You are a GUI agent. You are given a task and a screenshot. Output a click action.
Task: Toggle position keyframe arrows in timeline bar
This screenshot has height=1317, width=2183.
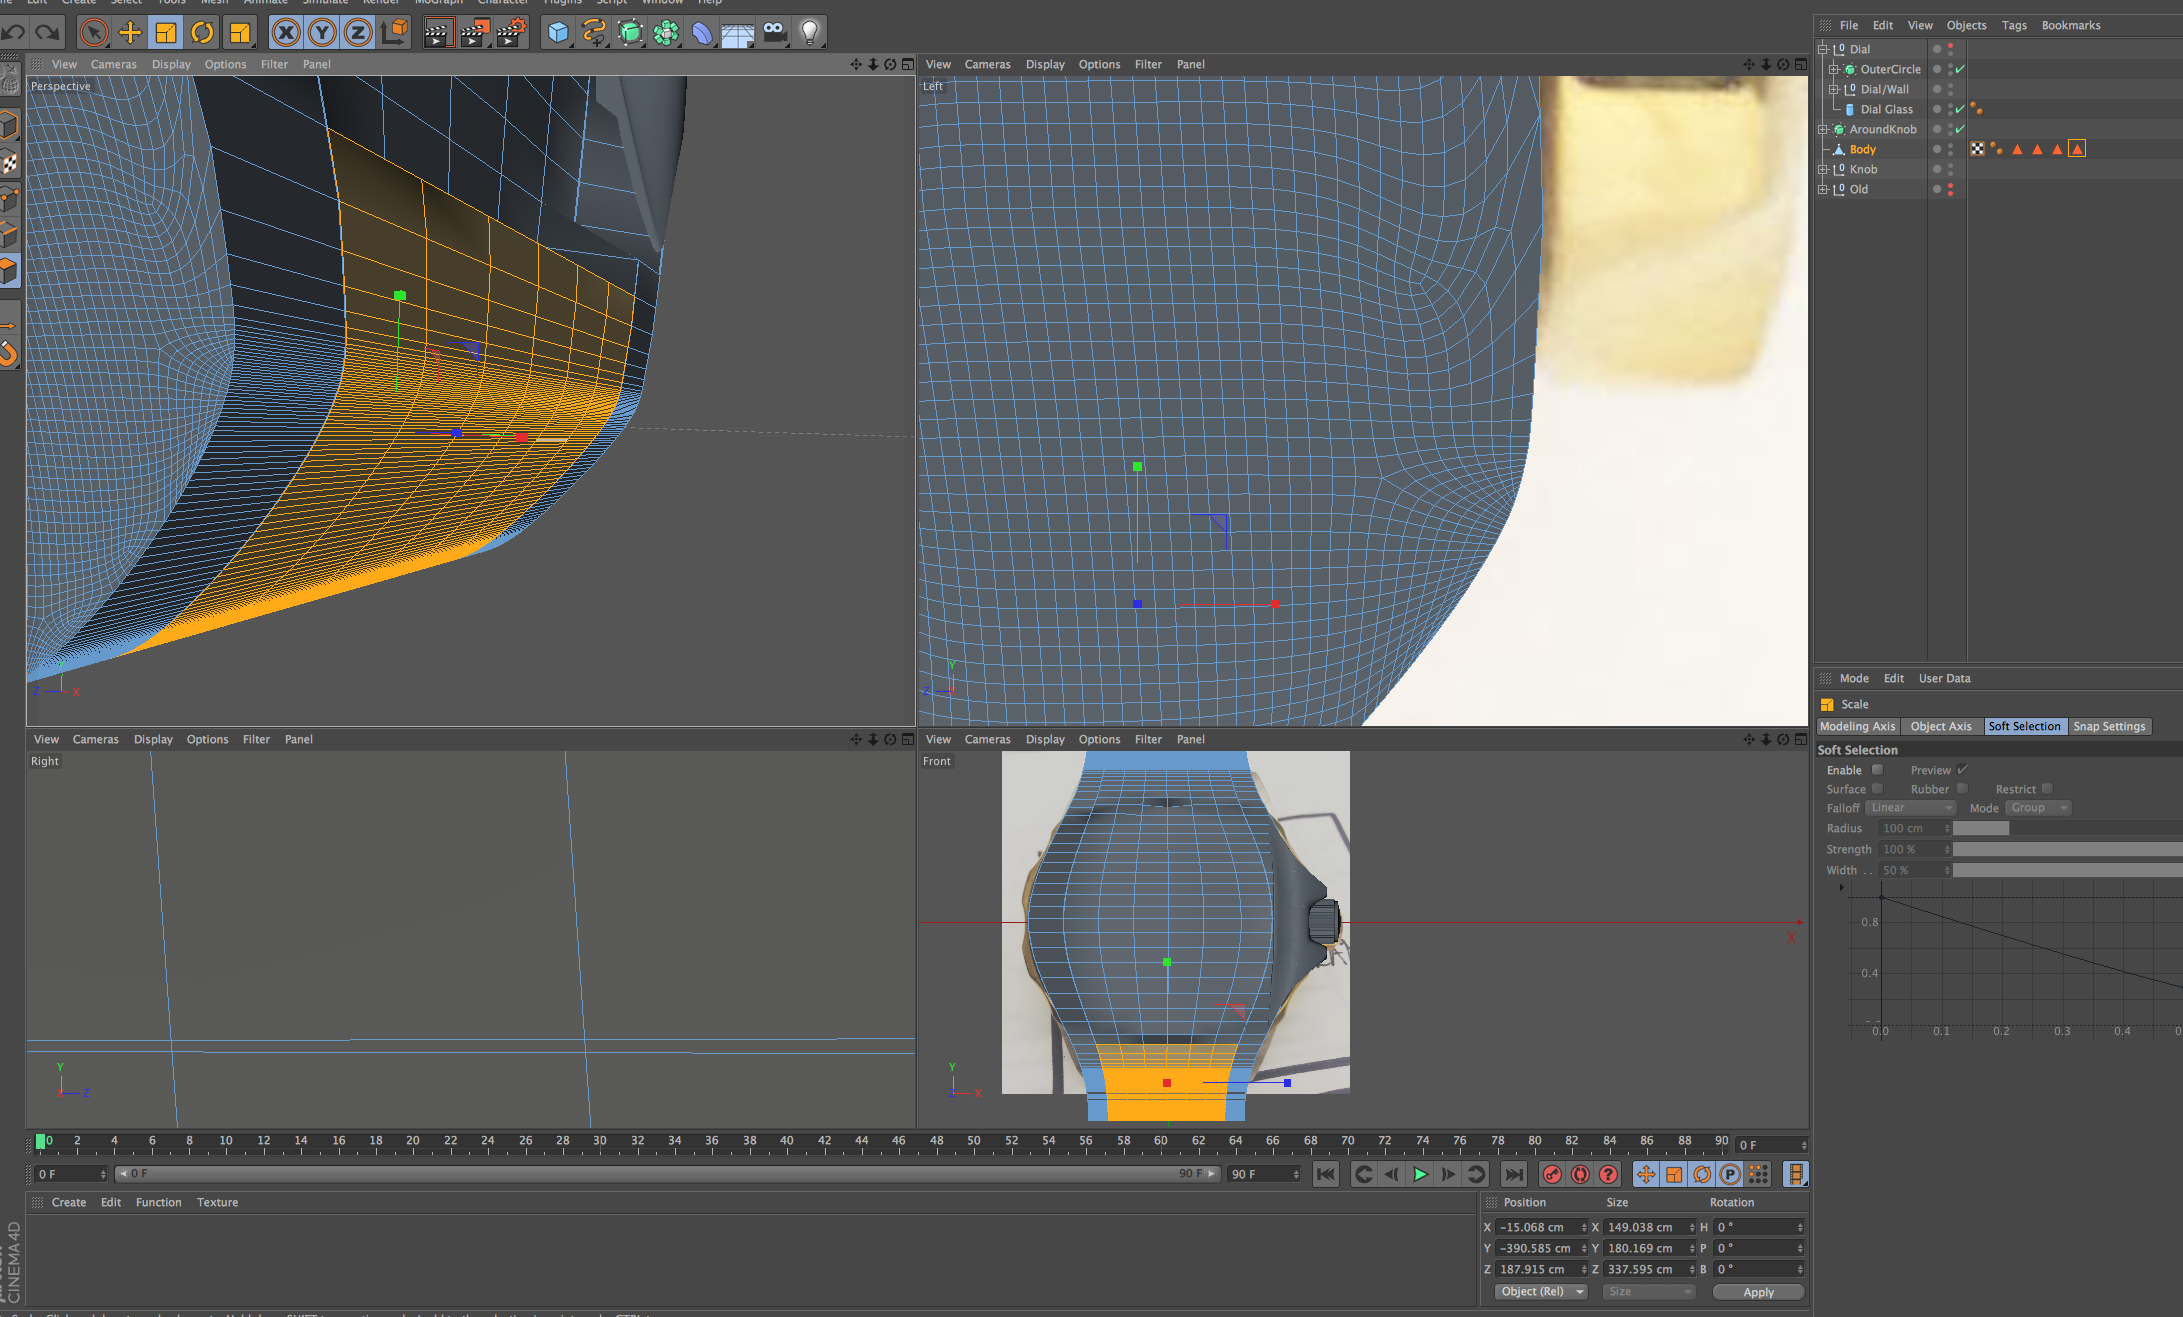point(1646,1174)
